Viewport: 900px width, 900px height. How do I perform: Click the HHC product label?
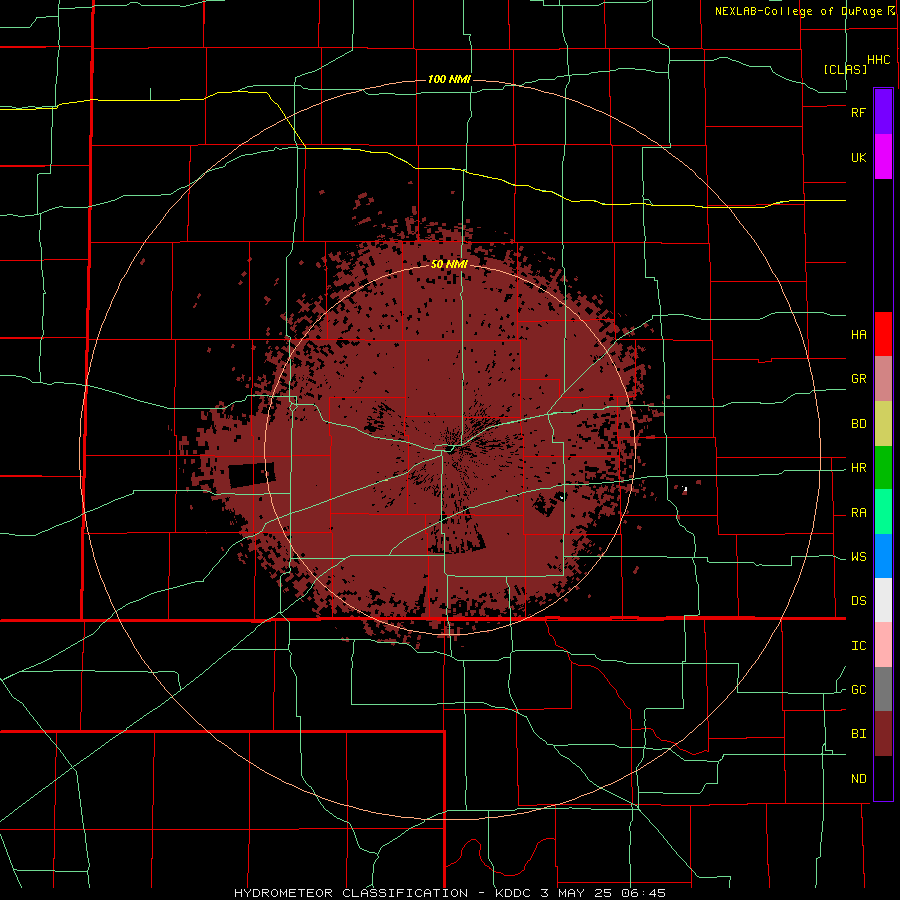coord(879,60)
